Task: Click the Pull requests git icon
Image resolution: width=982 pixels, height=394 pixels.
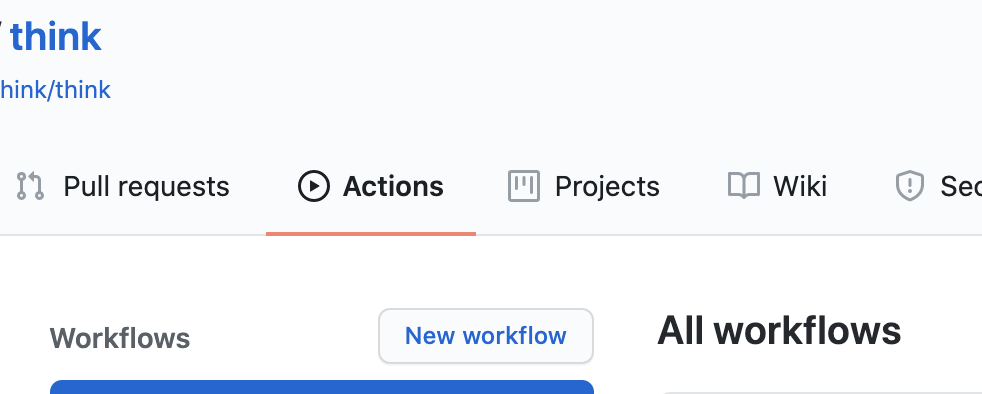Action: tap(30, 186)
